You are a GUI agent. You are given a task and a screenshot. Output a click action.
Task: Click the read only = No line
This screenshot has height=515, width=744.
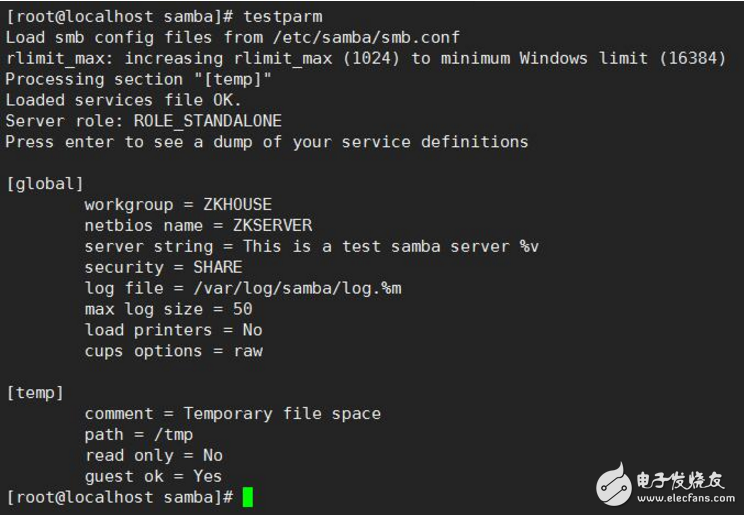pyautogui.click(x=153, y=455)
